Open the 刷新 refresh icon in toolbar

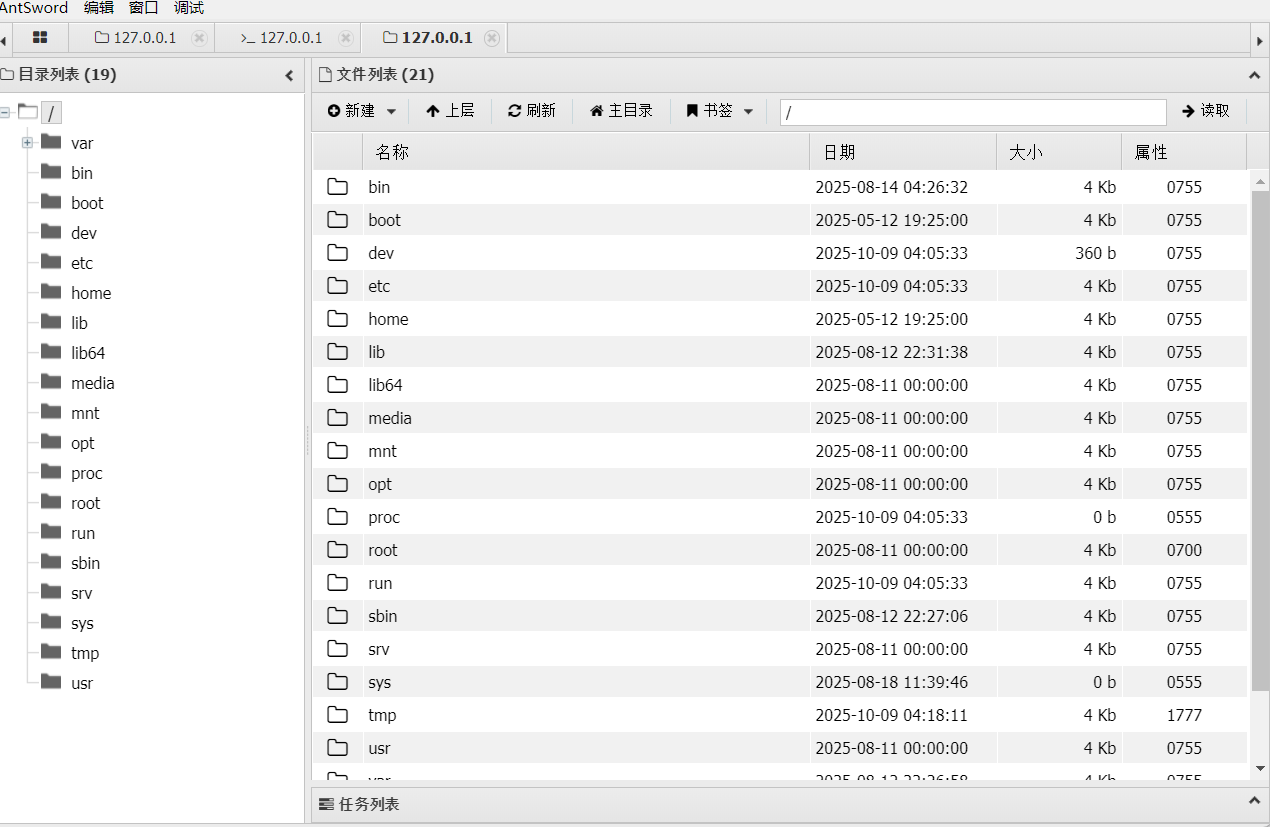pos(515,111)
